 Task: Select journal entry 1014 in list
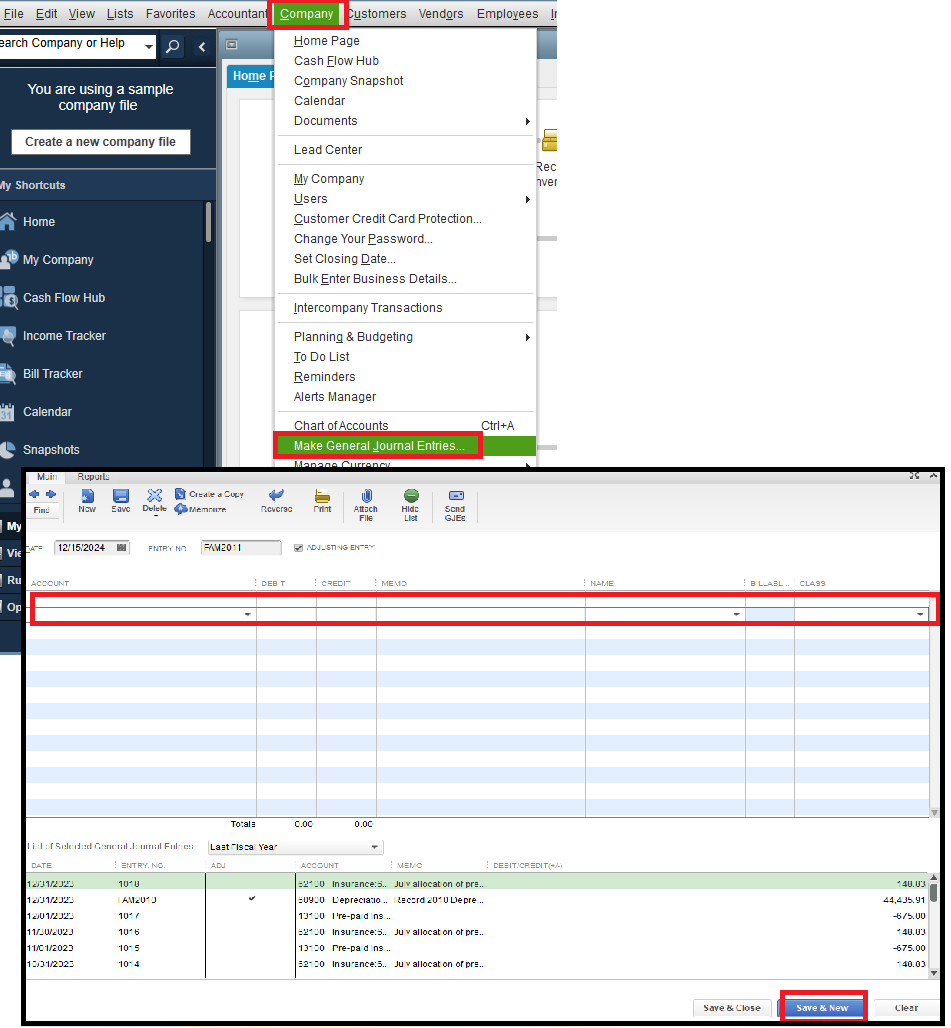click(x=477, y=964)
